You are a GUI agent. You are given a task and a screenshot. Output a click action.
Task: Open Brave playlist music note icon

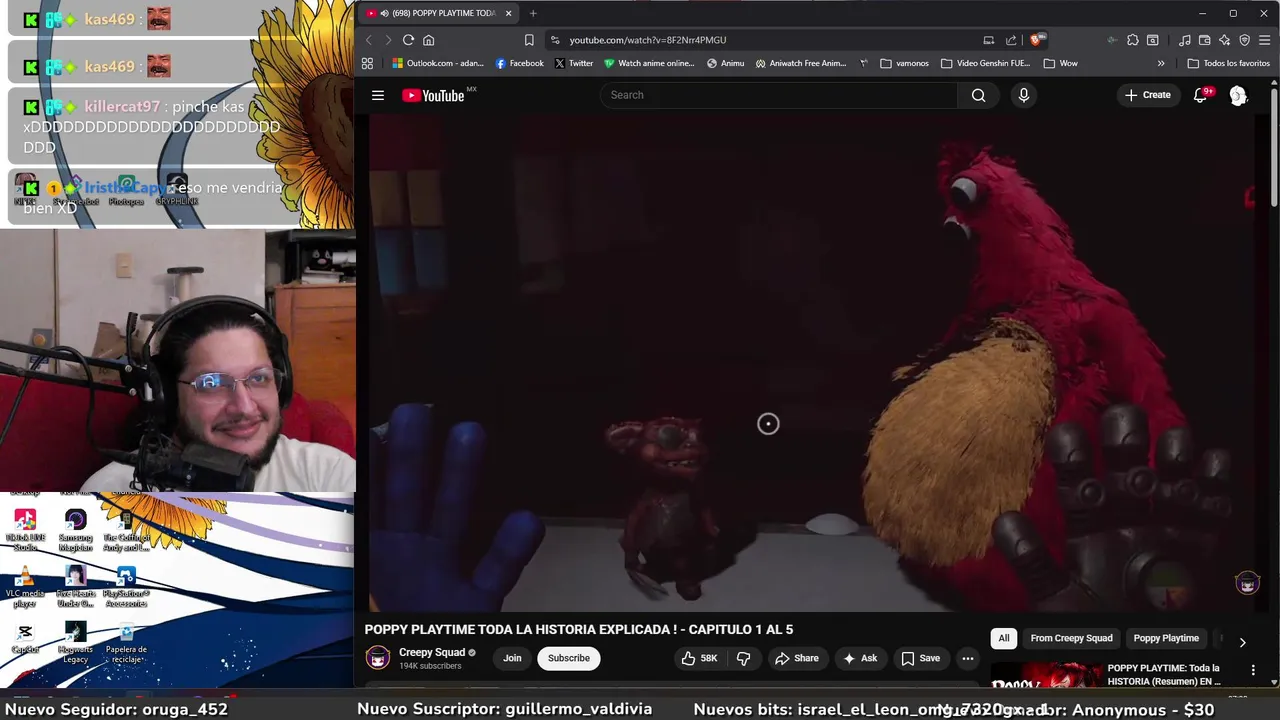click(1185, 40)
